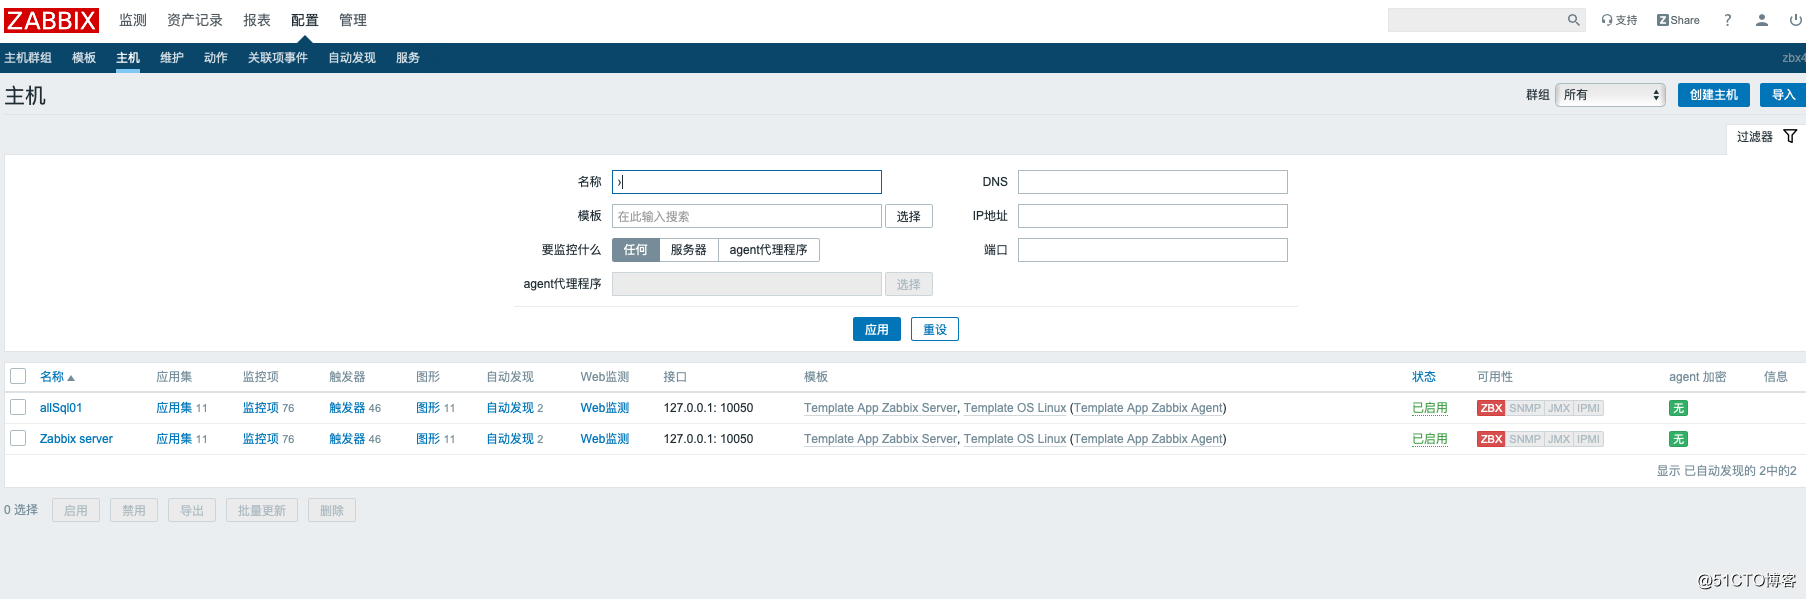Sort the table by 名称 column

(57, 377)
